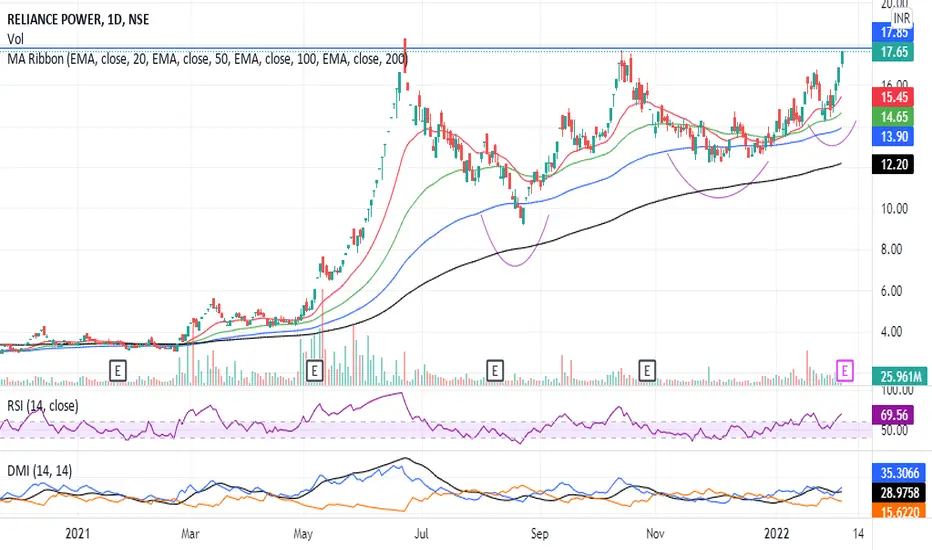
Task: Click the 4.00 price axis label
Action: click(x=891, y=332)
